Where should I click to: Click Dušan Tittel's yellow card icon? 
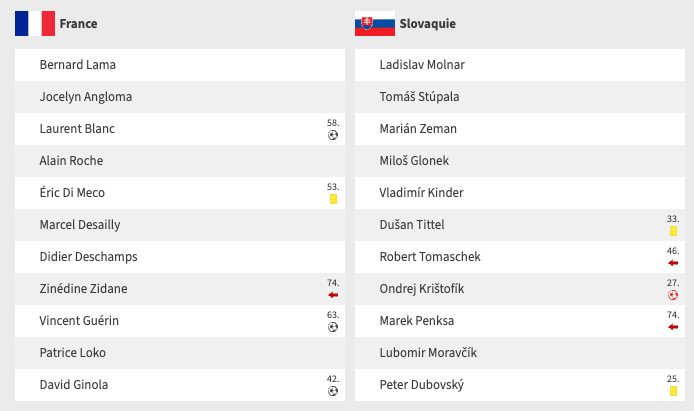(673, 231)
